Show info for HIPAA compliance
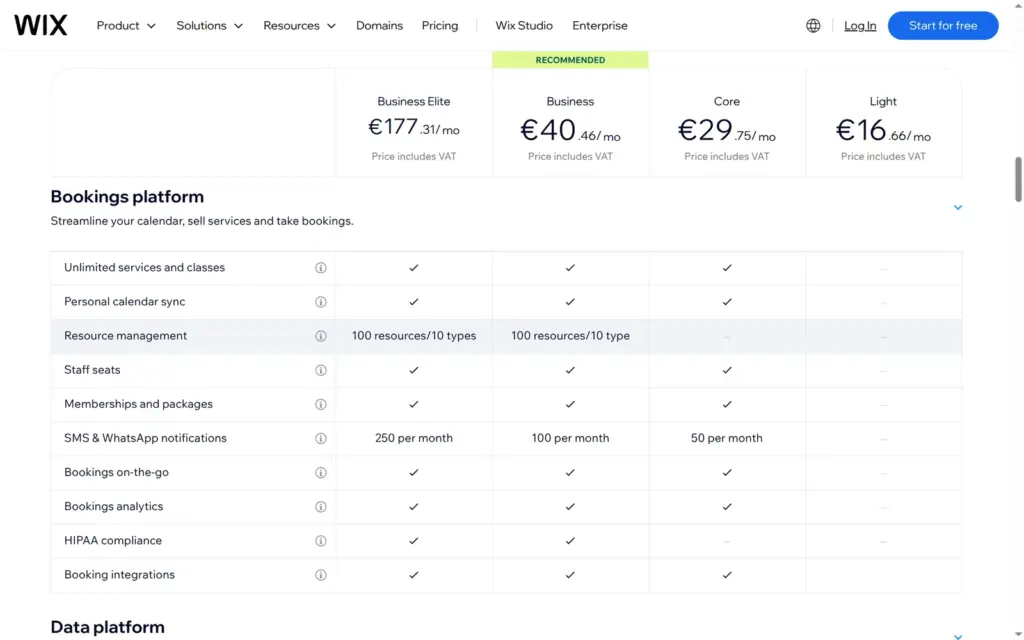Screen dimensions: 1024x640 pos(321,541)
